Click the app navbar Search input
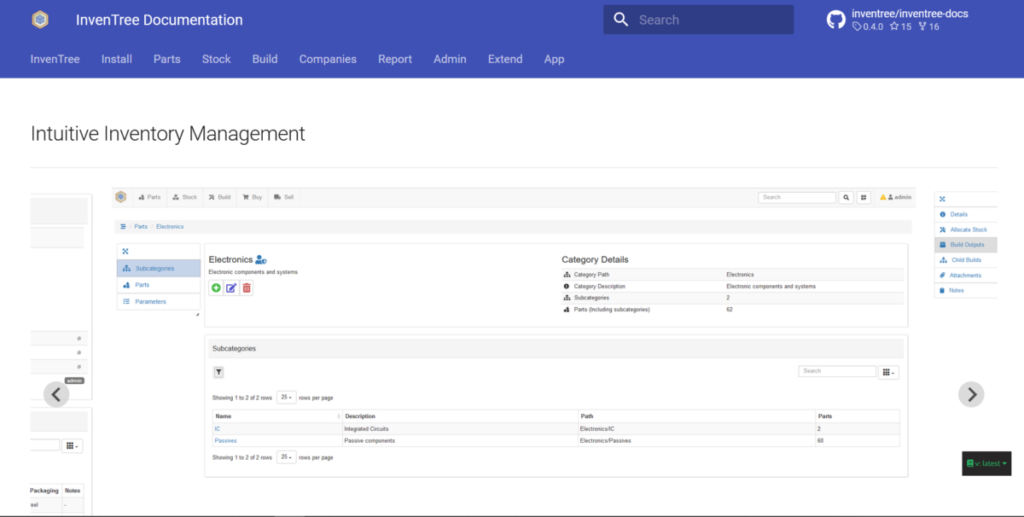The height and width of the screenshot is (517, 1024). pyautogui.click(x=797, y=197)
